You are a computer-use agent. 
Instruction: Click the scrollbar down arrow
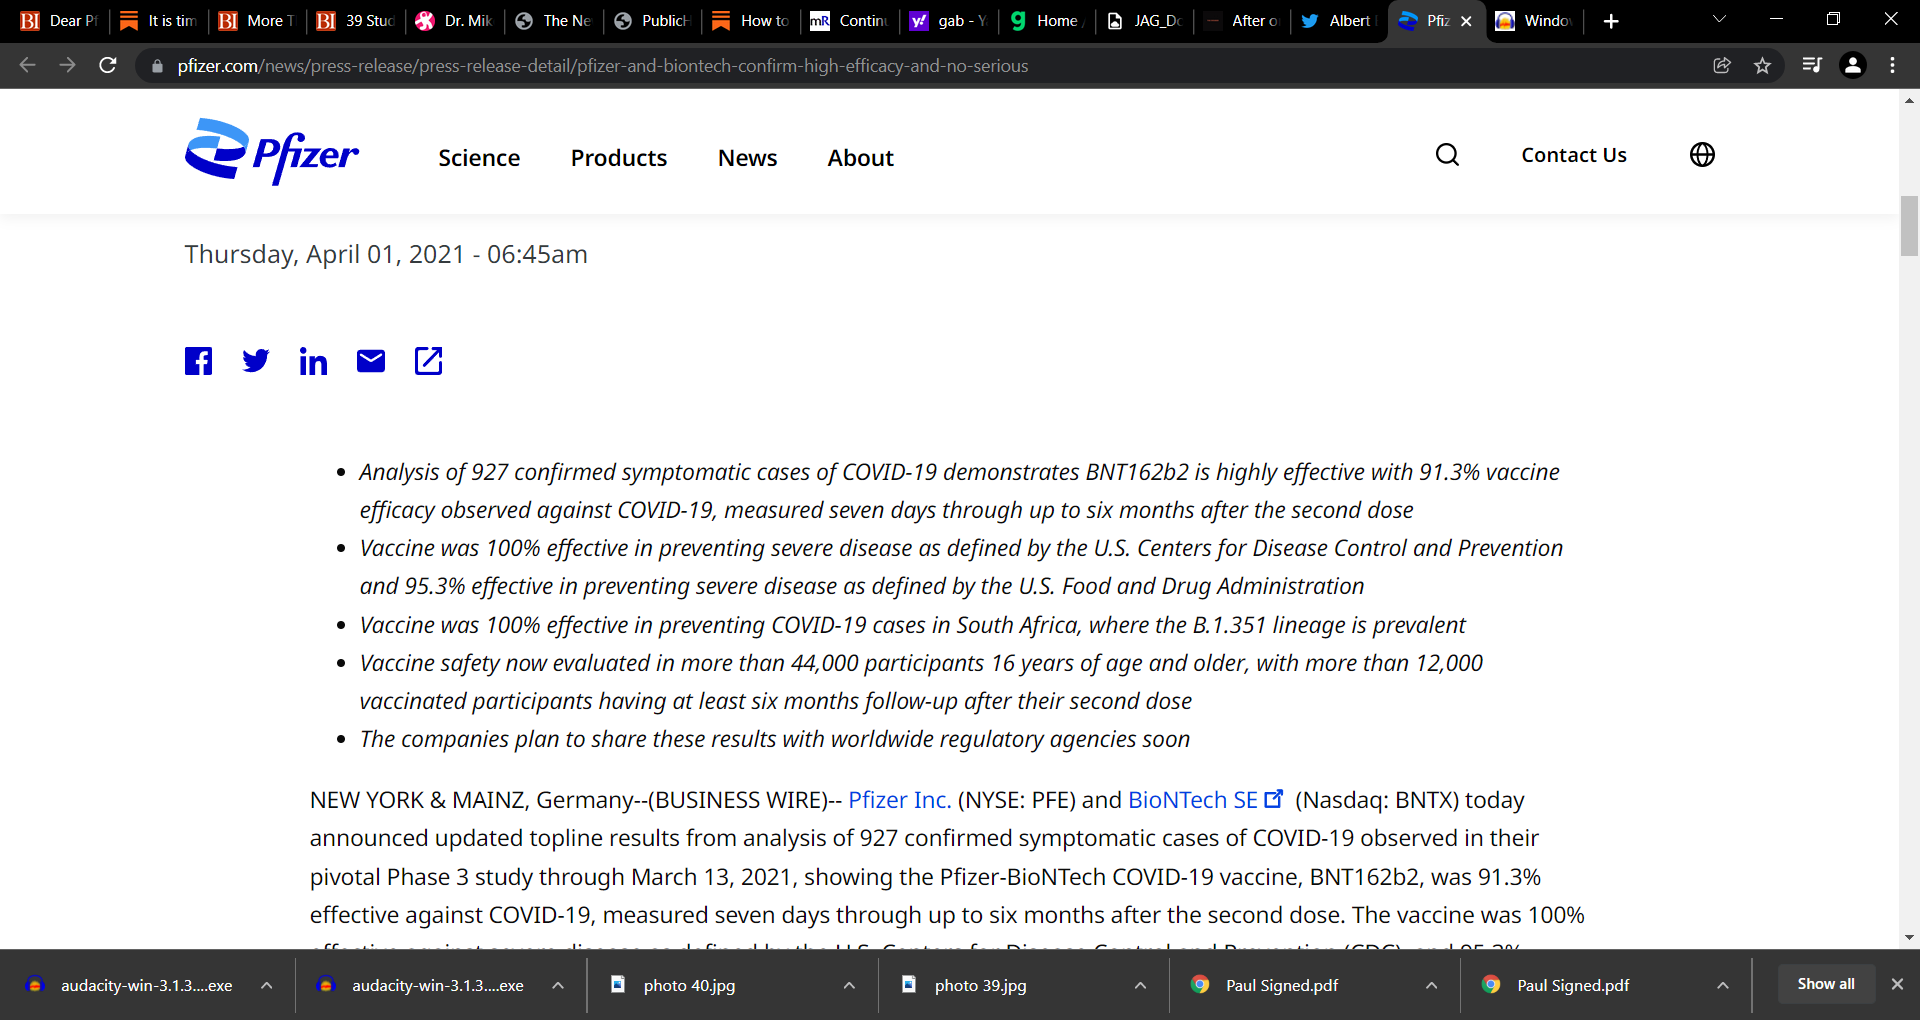coord(1909,938)
